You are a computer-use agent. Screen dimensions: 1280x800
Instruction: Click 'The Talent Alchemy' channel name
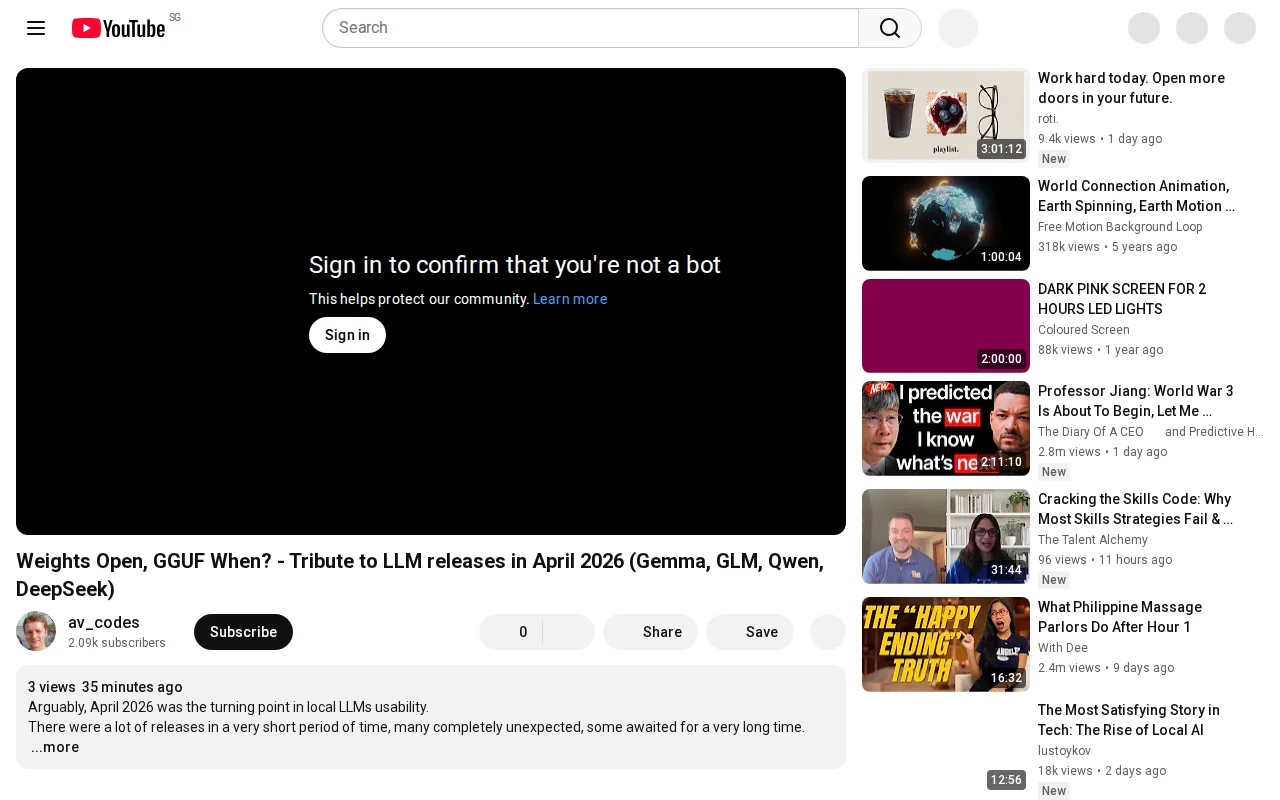(x=1093, y=540)
